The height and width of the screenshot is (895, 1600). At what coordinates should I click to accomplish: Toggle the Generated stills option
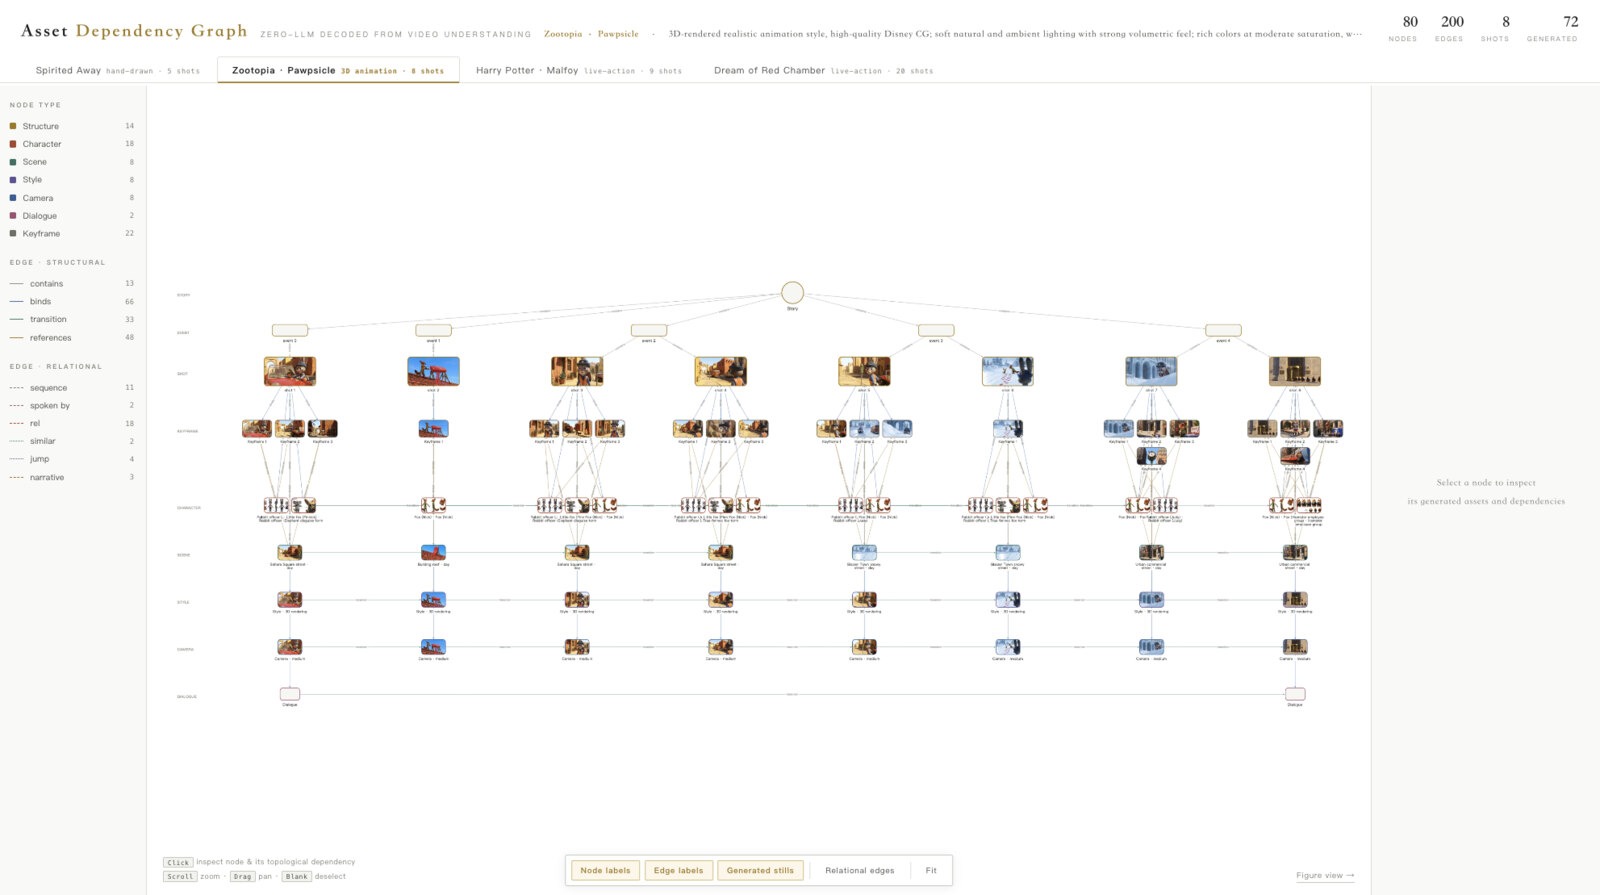(760, 870)
